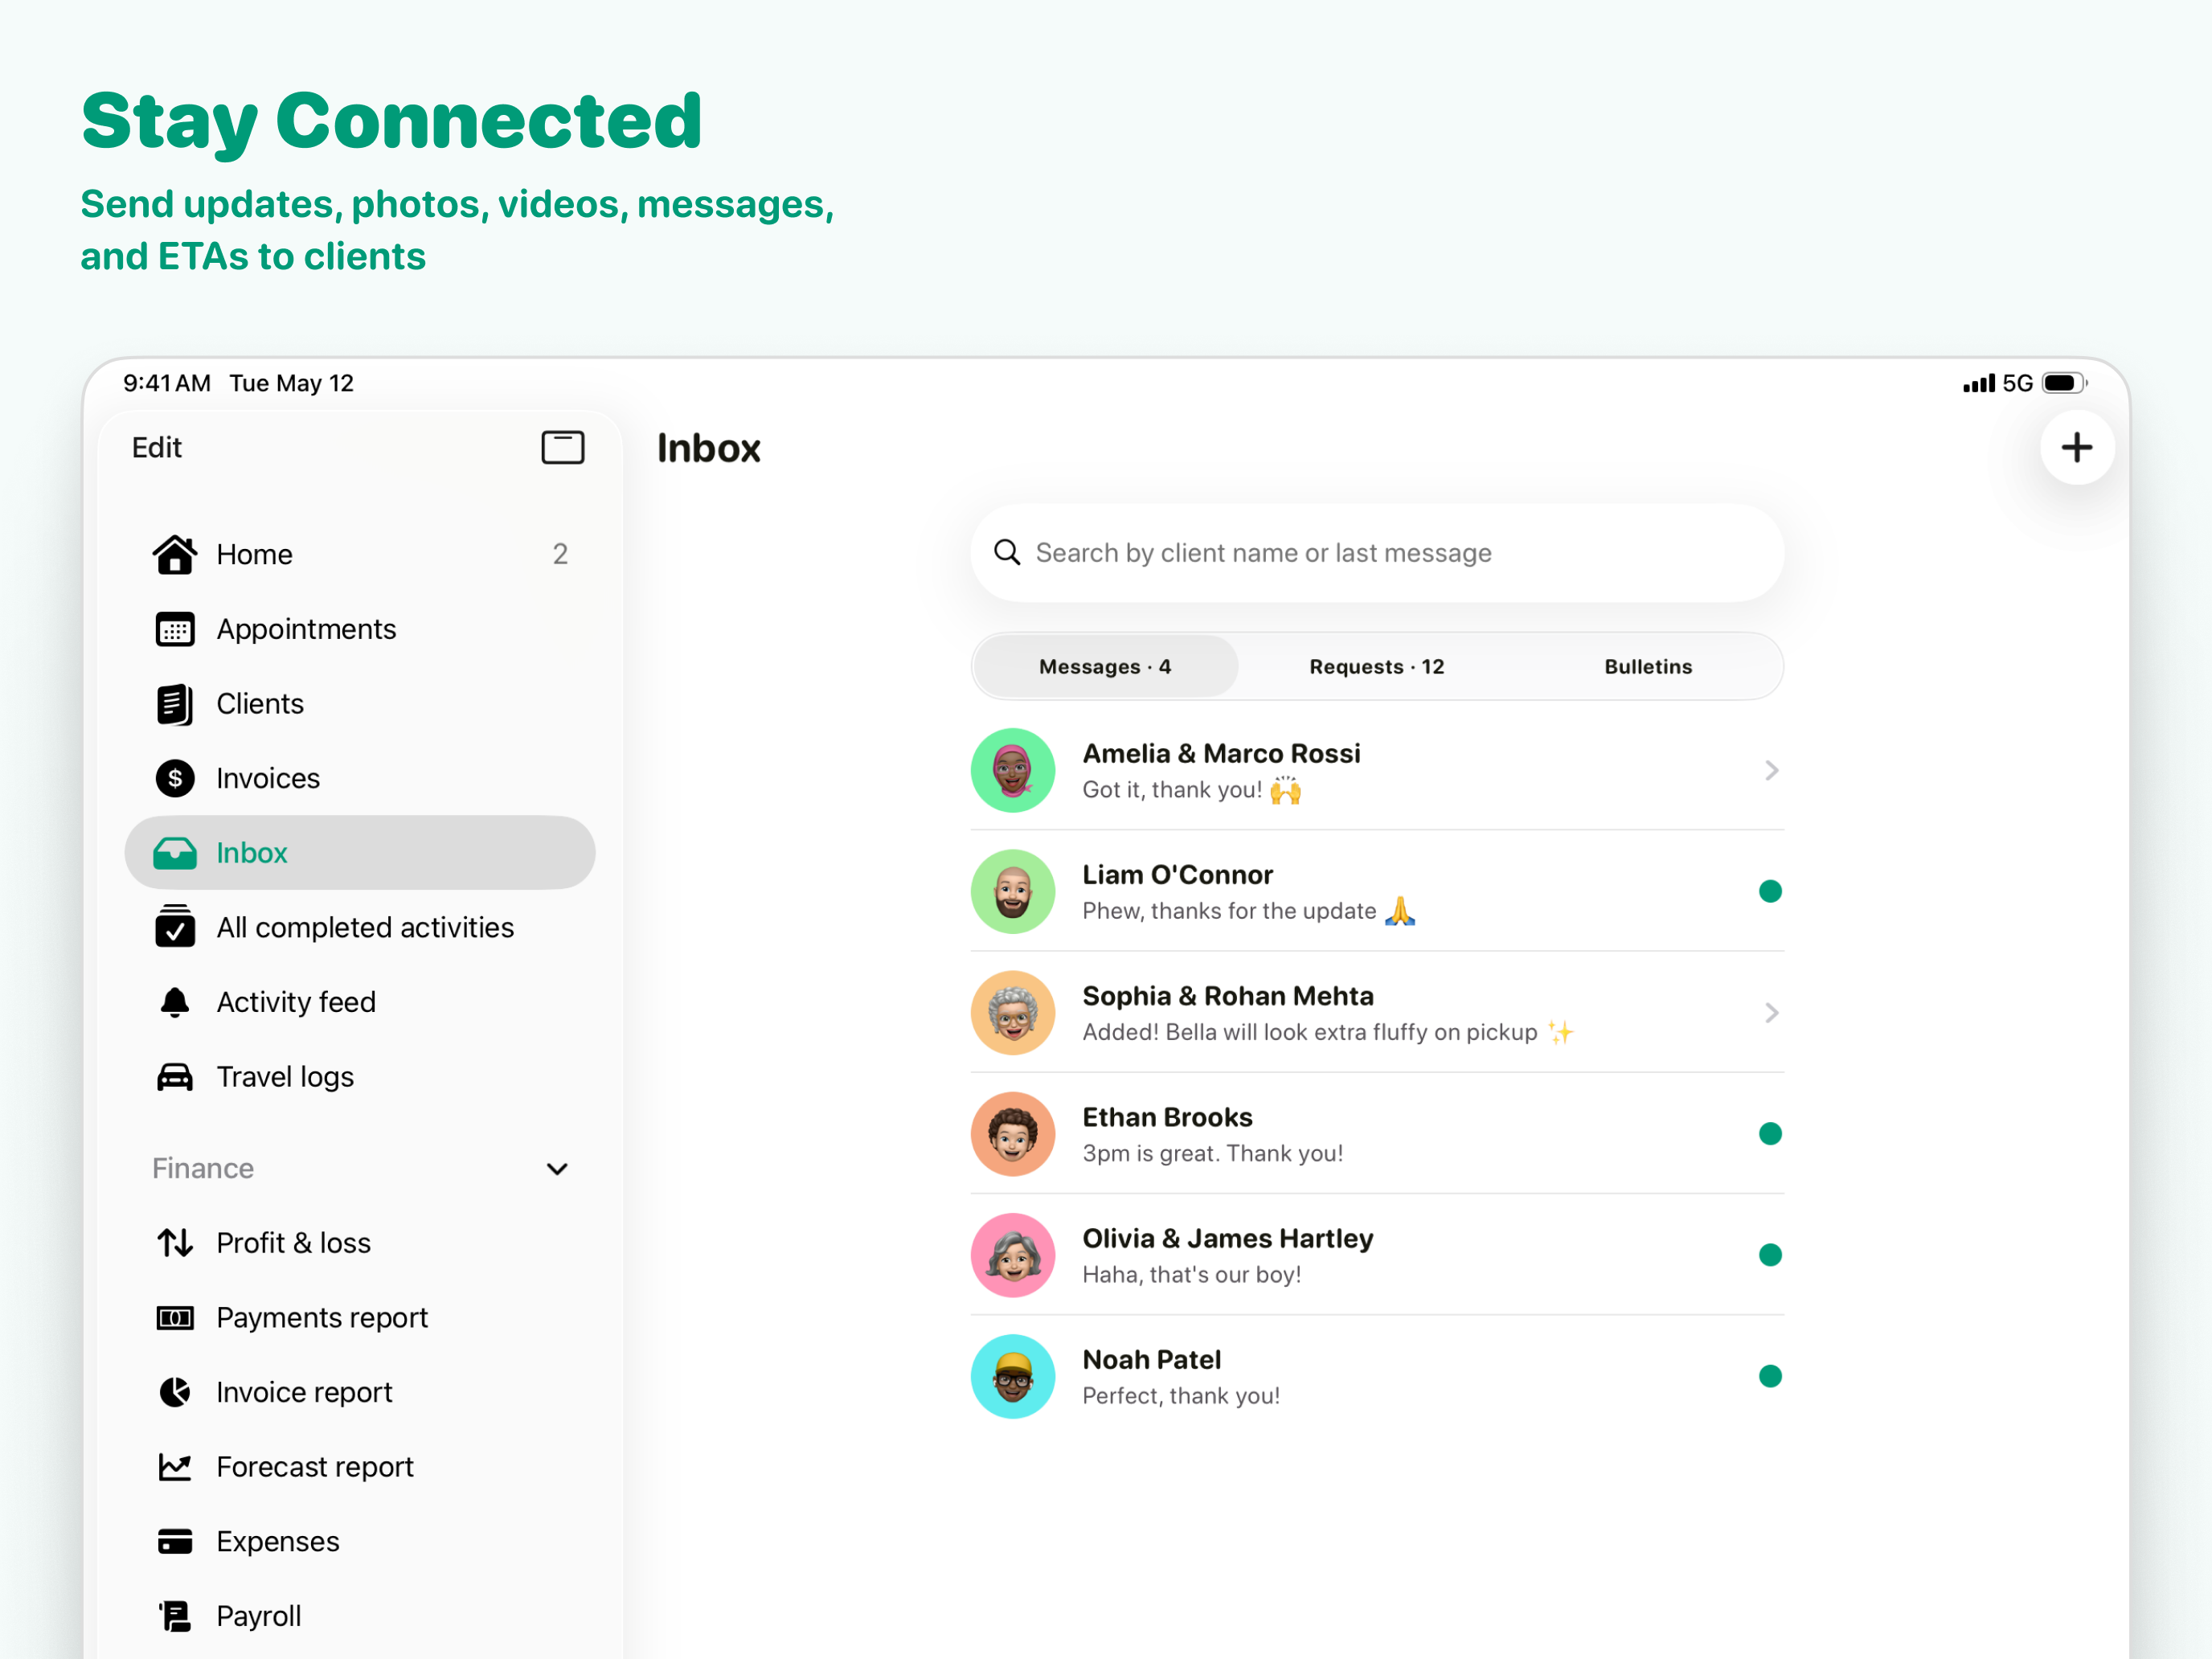Click Noah Patel avatar
Screen dimensions: 2212x1659
[1013, 1376]
